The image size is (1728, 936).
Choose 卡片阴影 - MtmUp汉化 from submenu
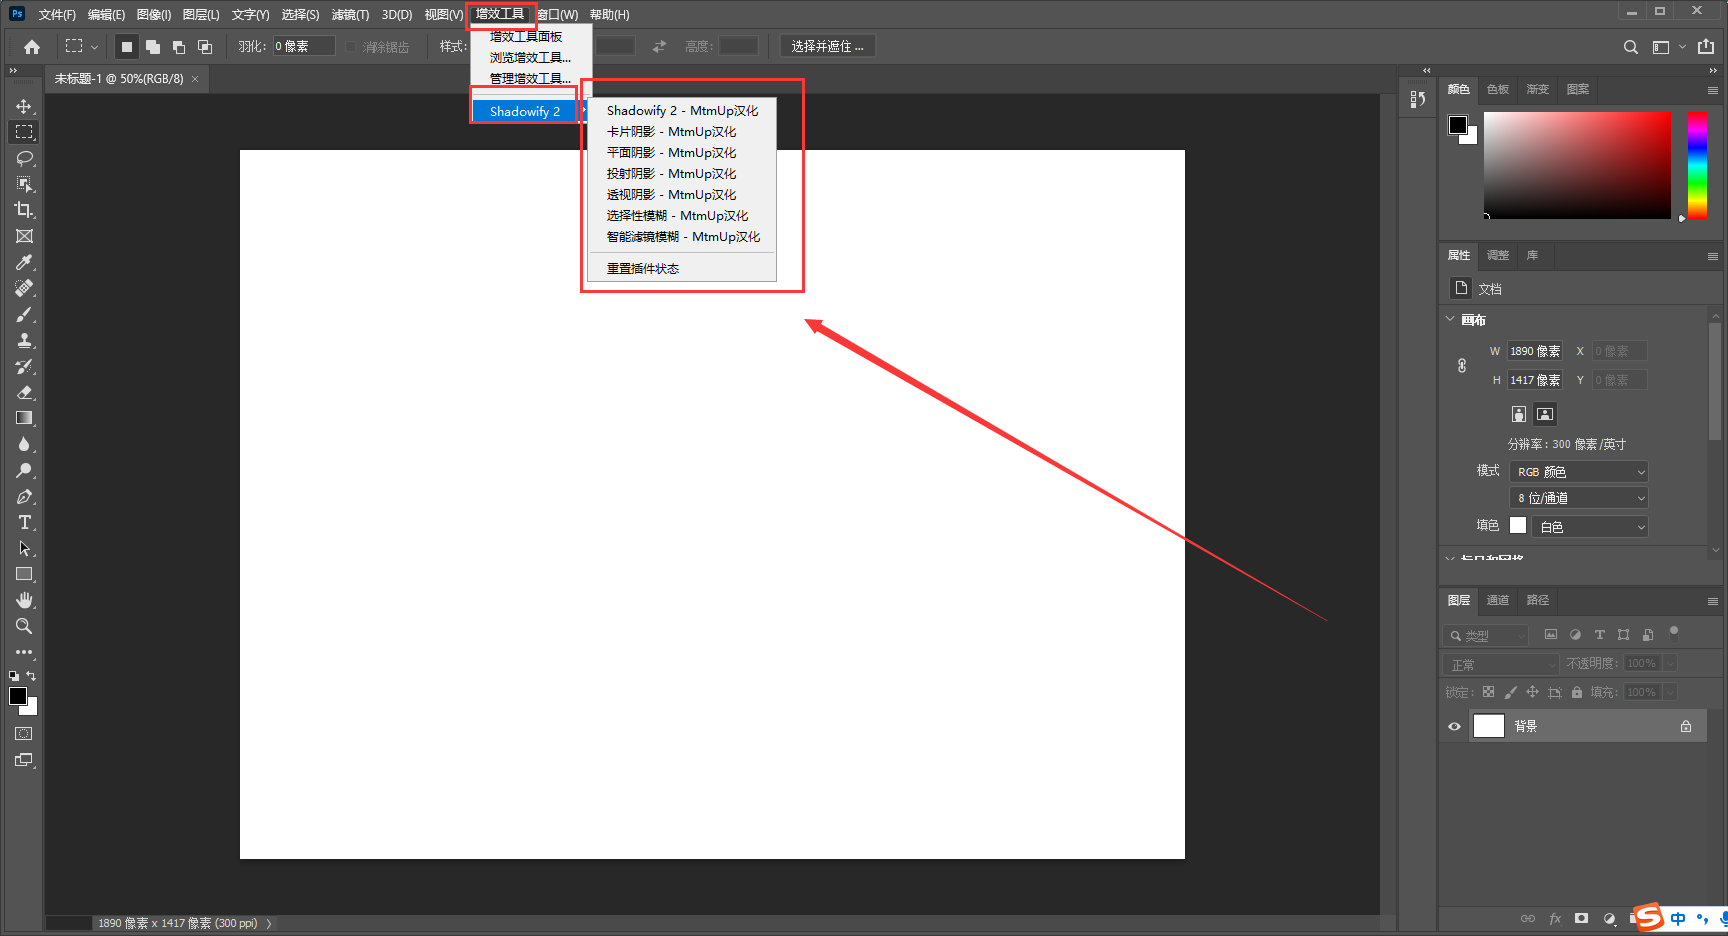[671, 132]
